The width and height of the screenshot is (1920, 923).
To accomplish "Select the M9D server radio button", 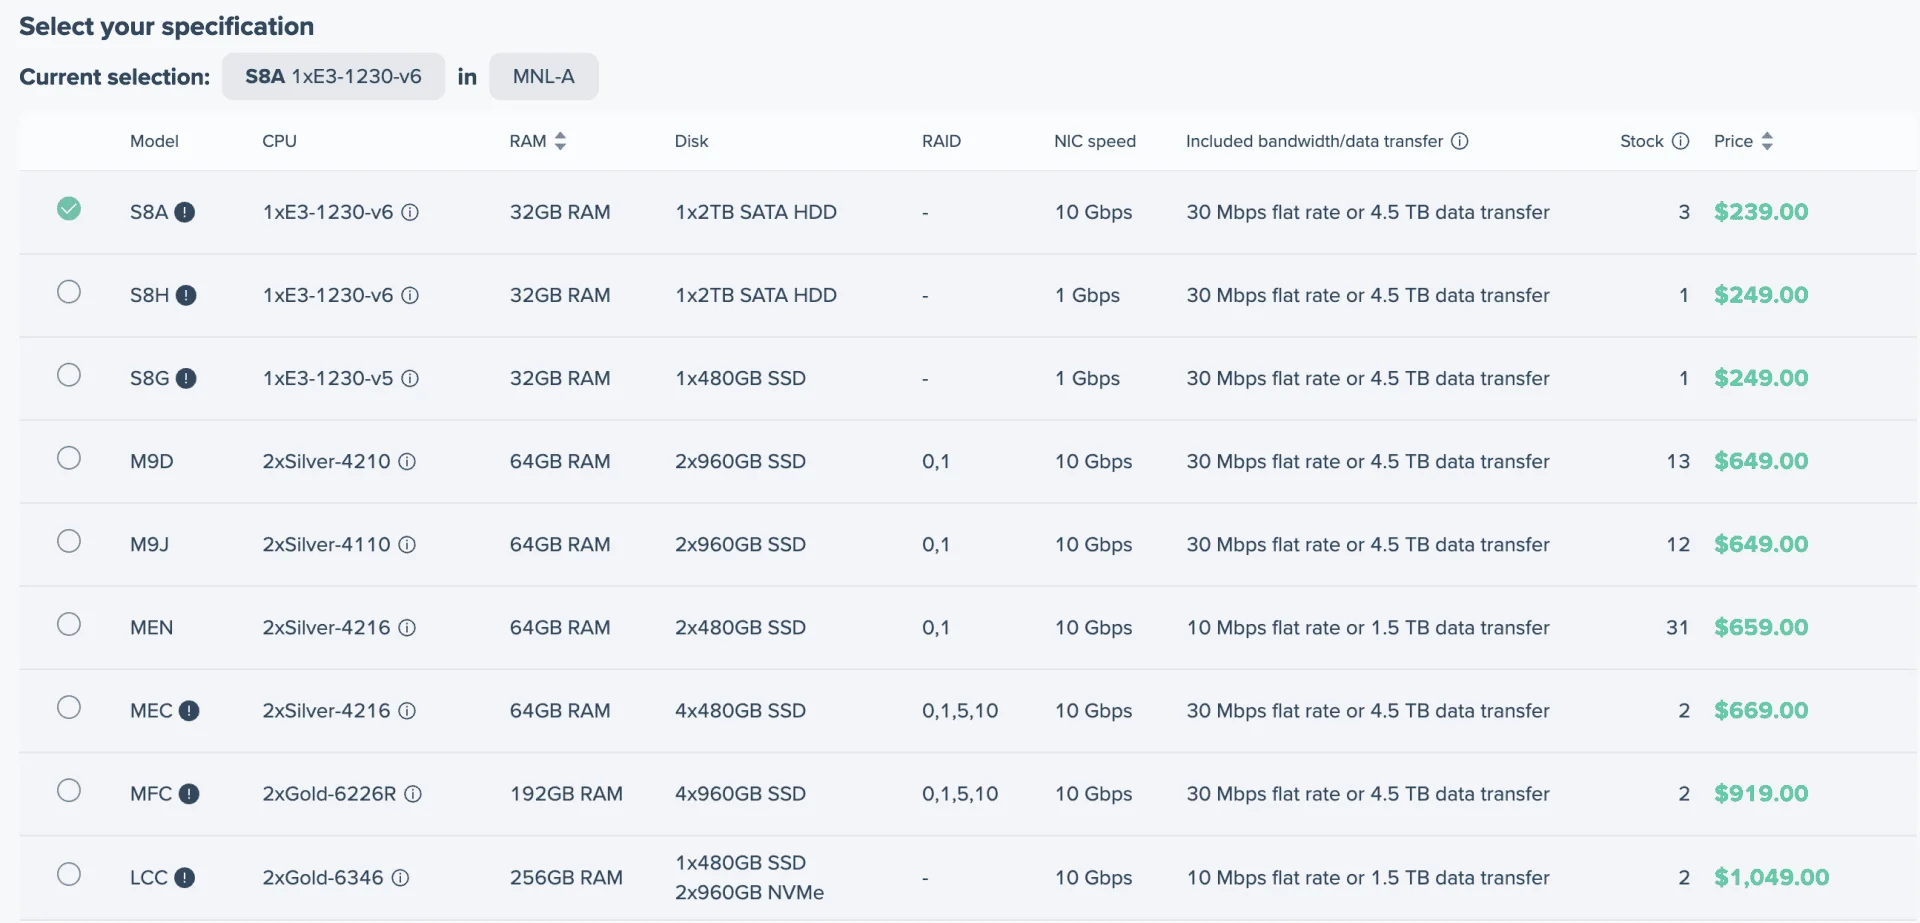I will [69, 458].
